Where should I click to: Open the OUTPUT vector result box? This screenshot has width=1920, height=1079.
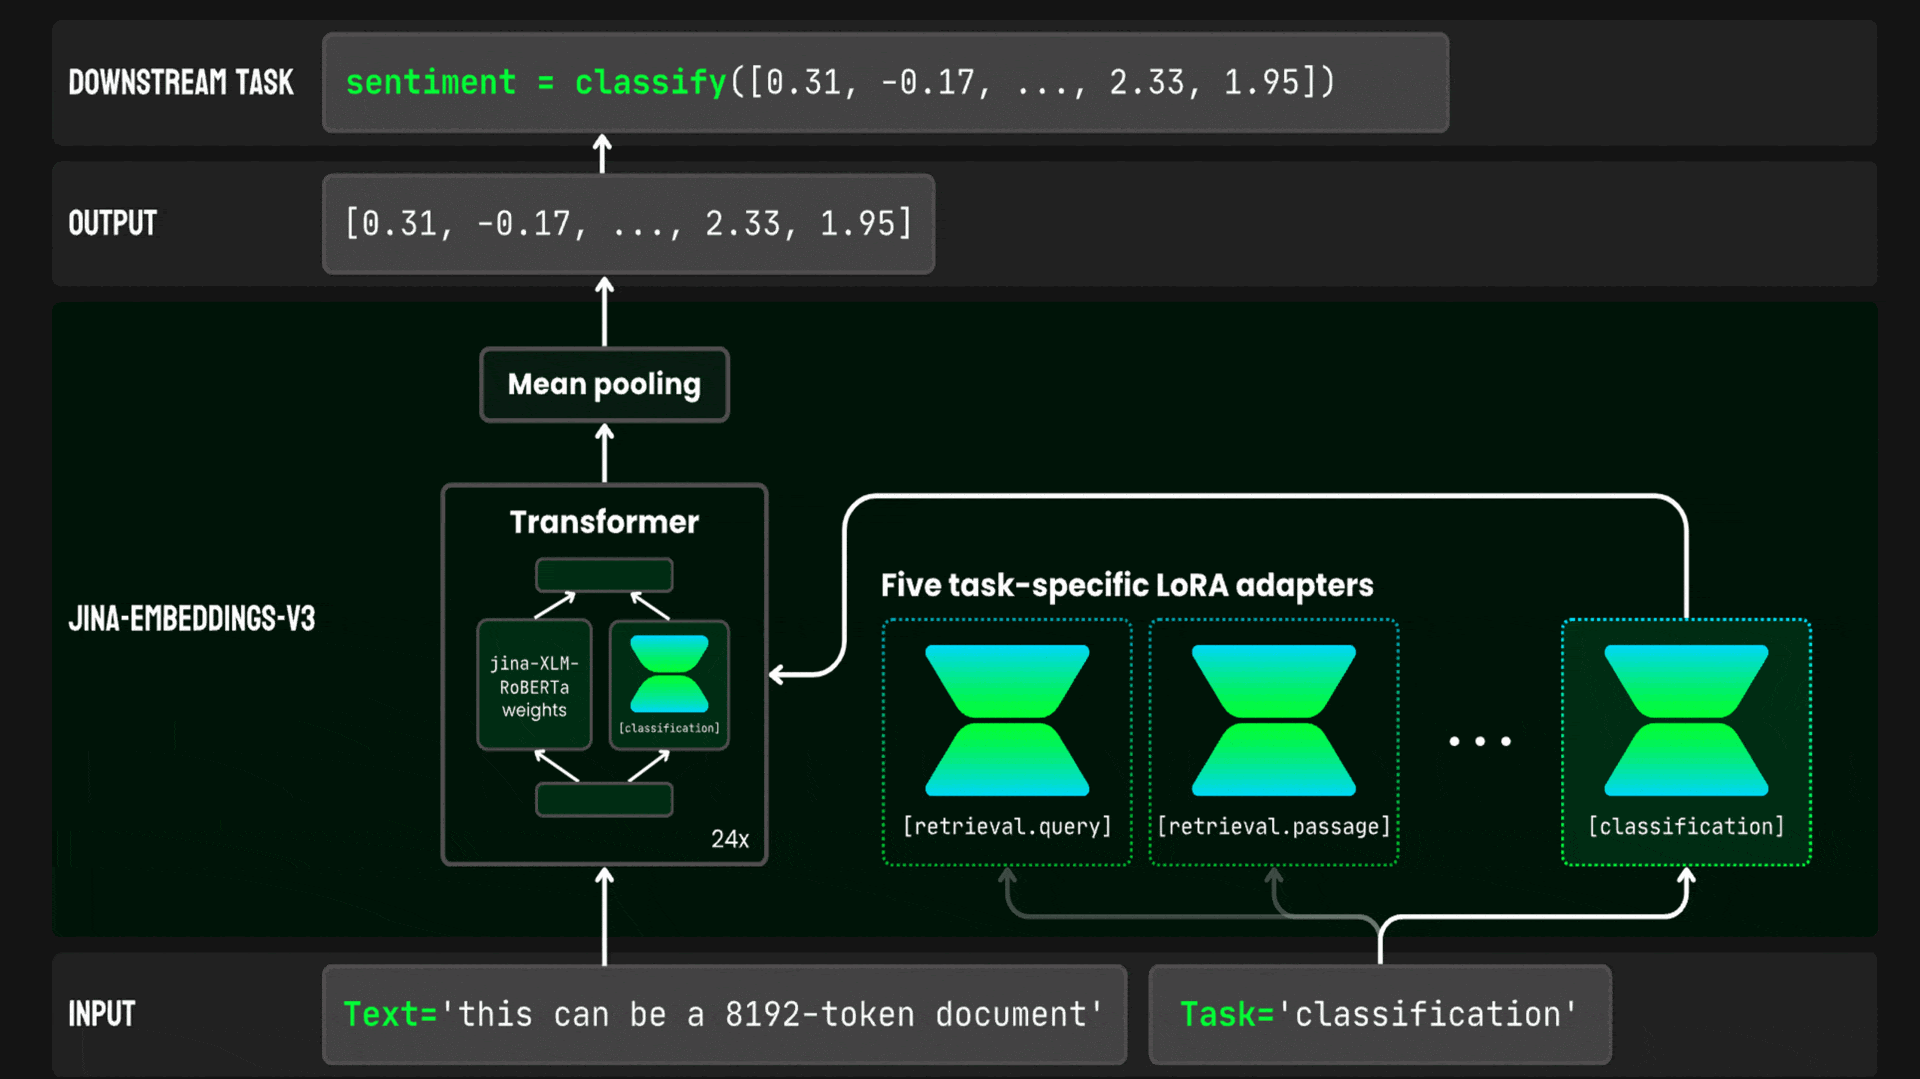628,224
